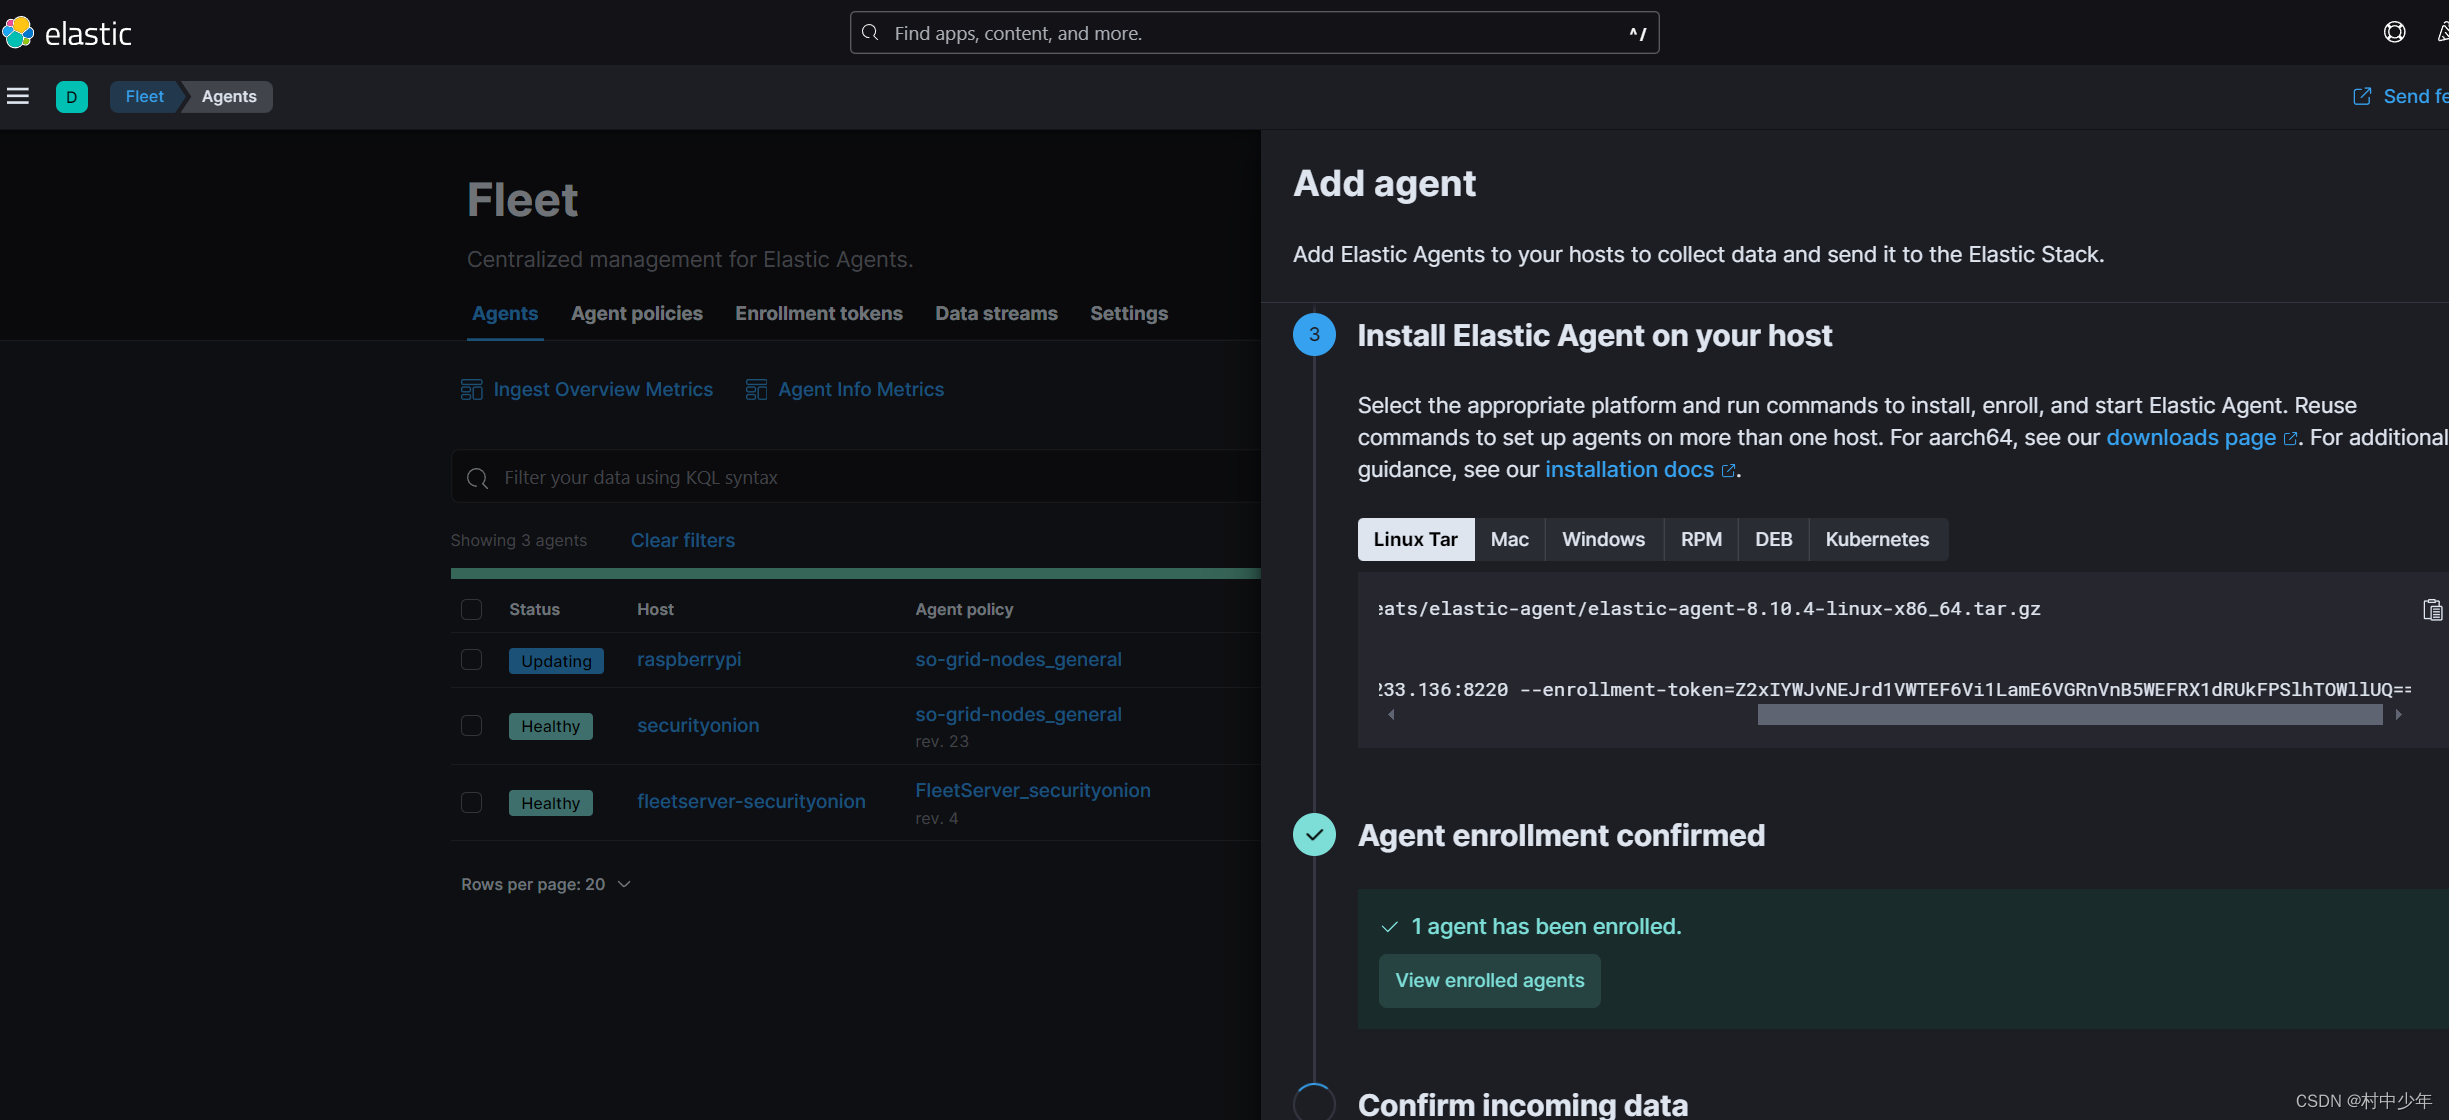Image resolution: width=2449 pixels, height=1120 pixels.
Task: Click the Agent policy column header
Action: pos(964,609)
